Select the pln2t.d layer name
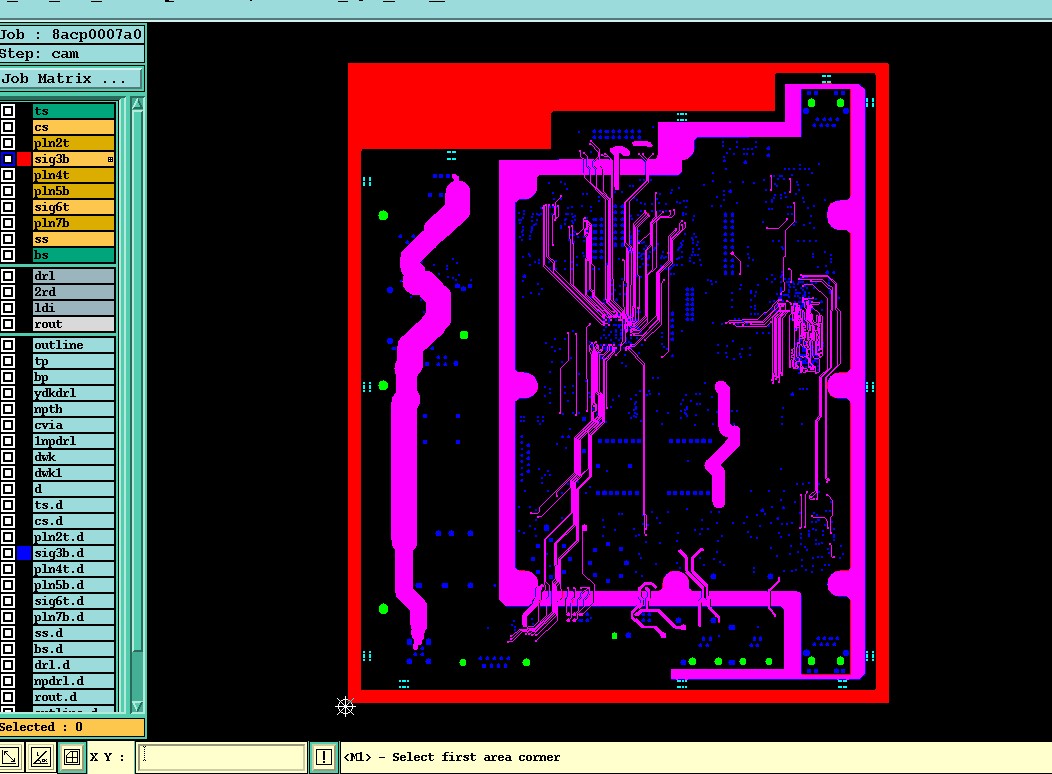1052x774 pixels. click(74, 537)
